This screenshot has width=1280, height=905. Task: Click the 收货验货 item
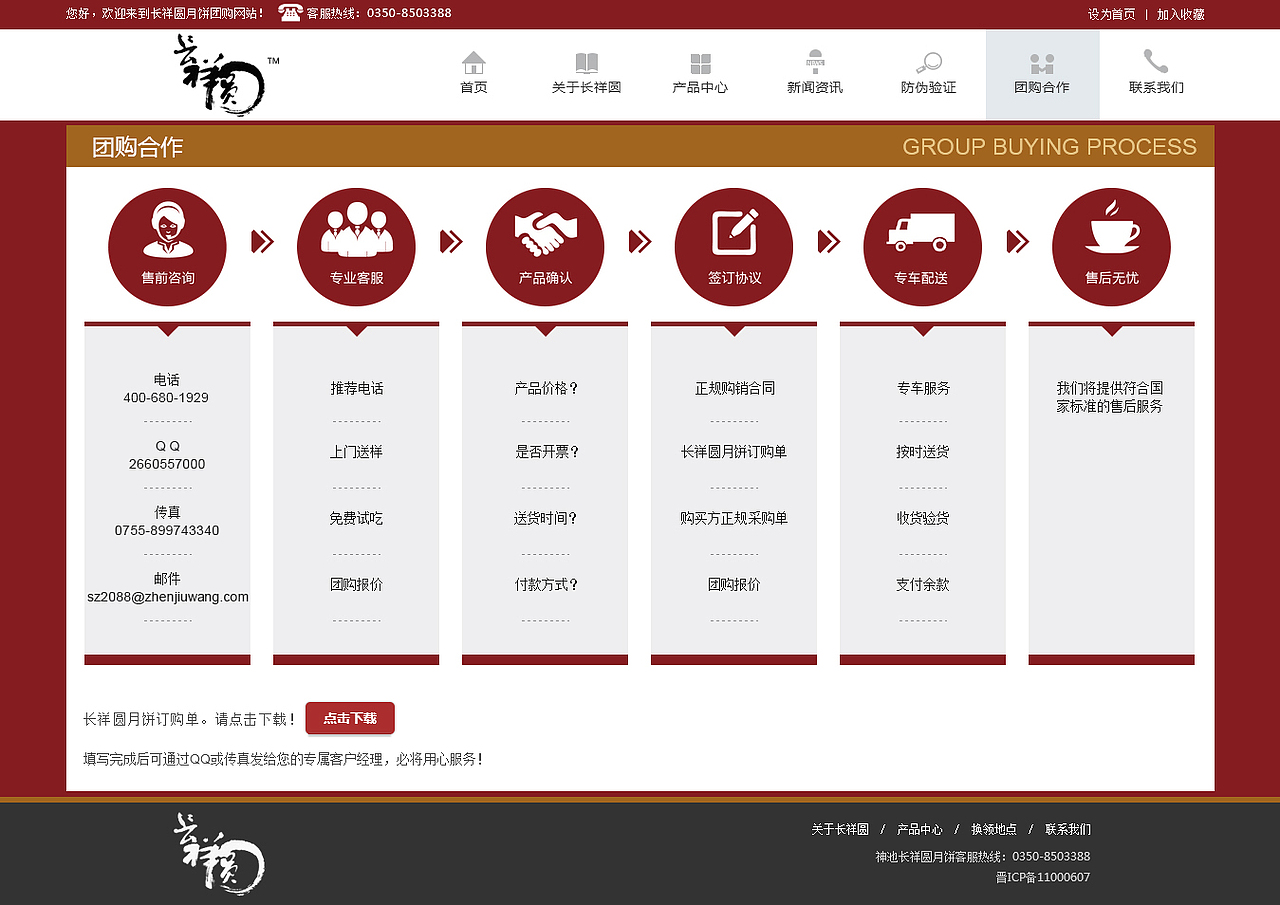click(x=923, y=518)
